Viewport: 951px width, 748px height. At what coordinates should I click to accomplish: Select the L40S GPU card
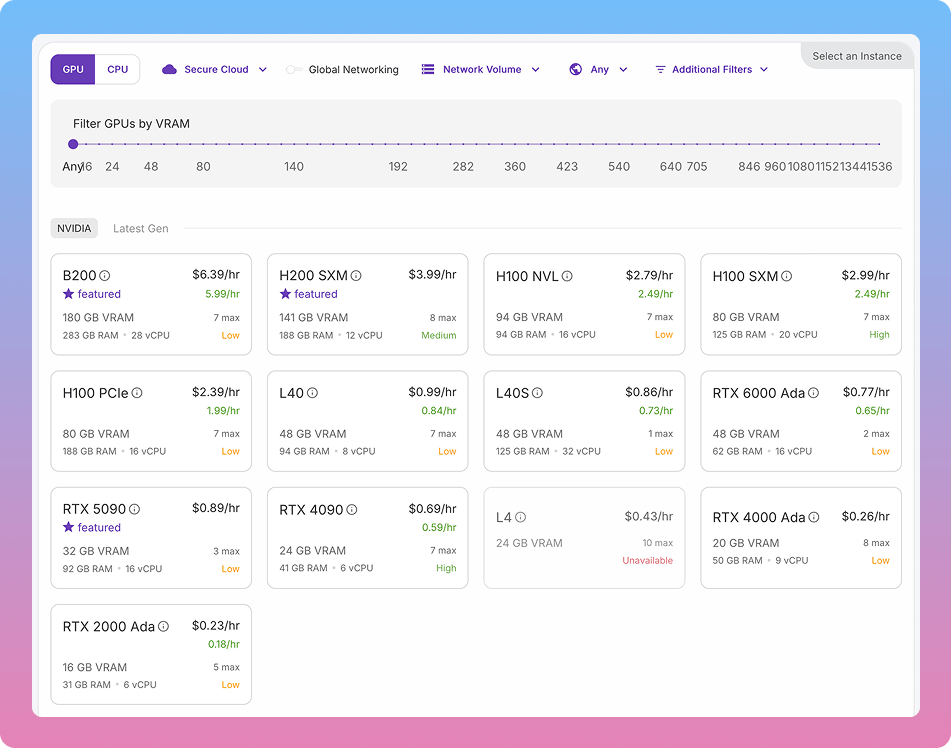(584, 421)
